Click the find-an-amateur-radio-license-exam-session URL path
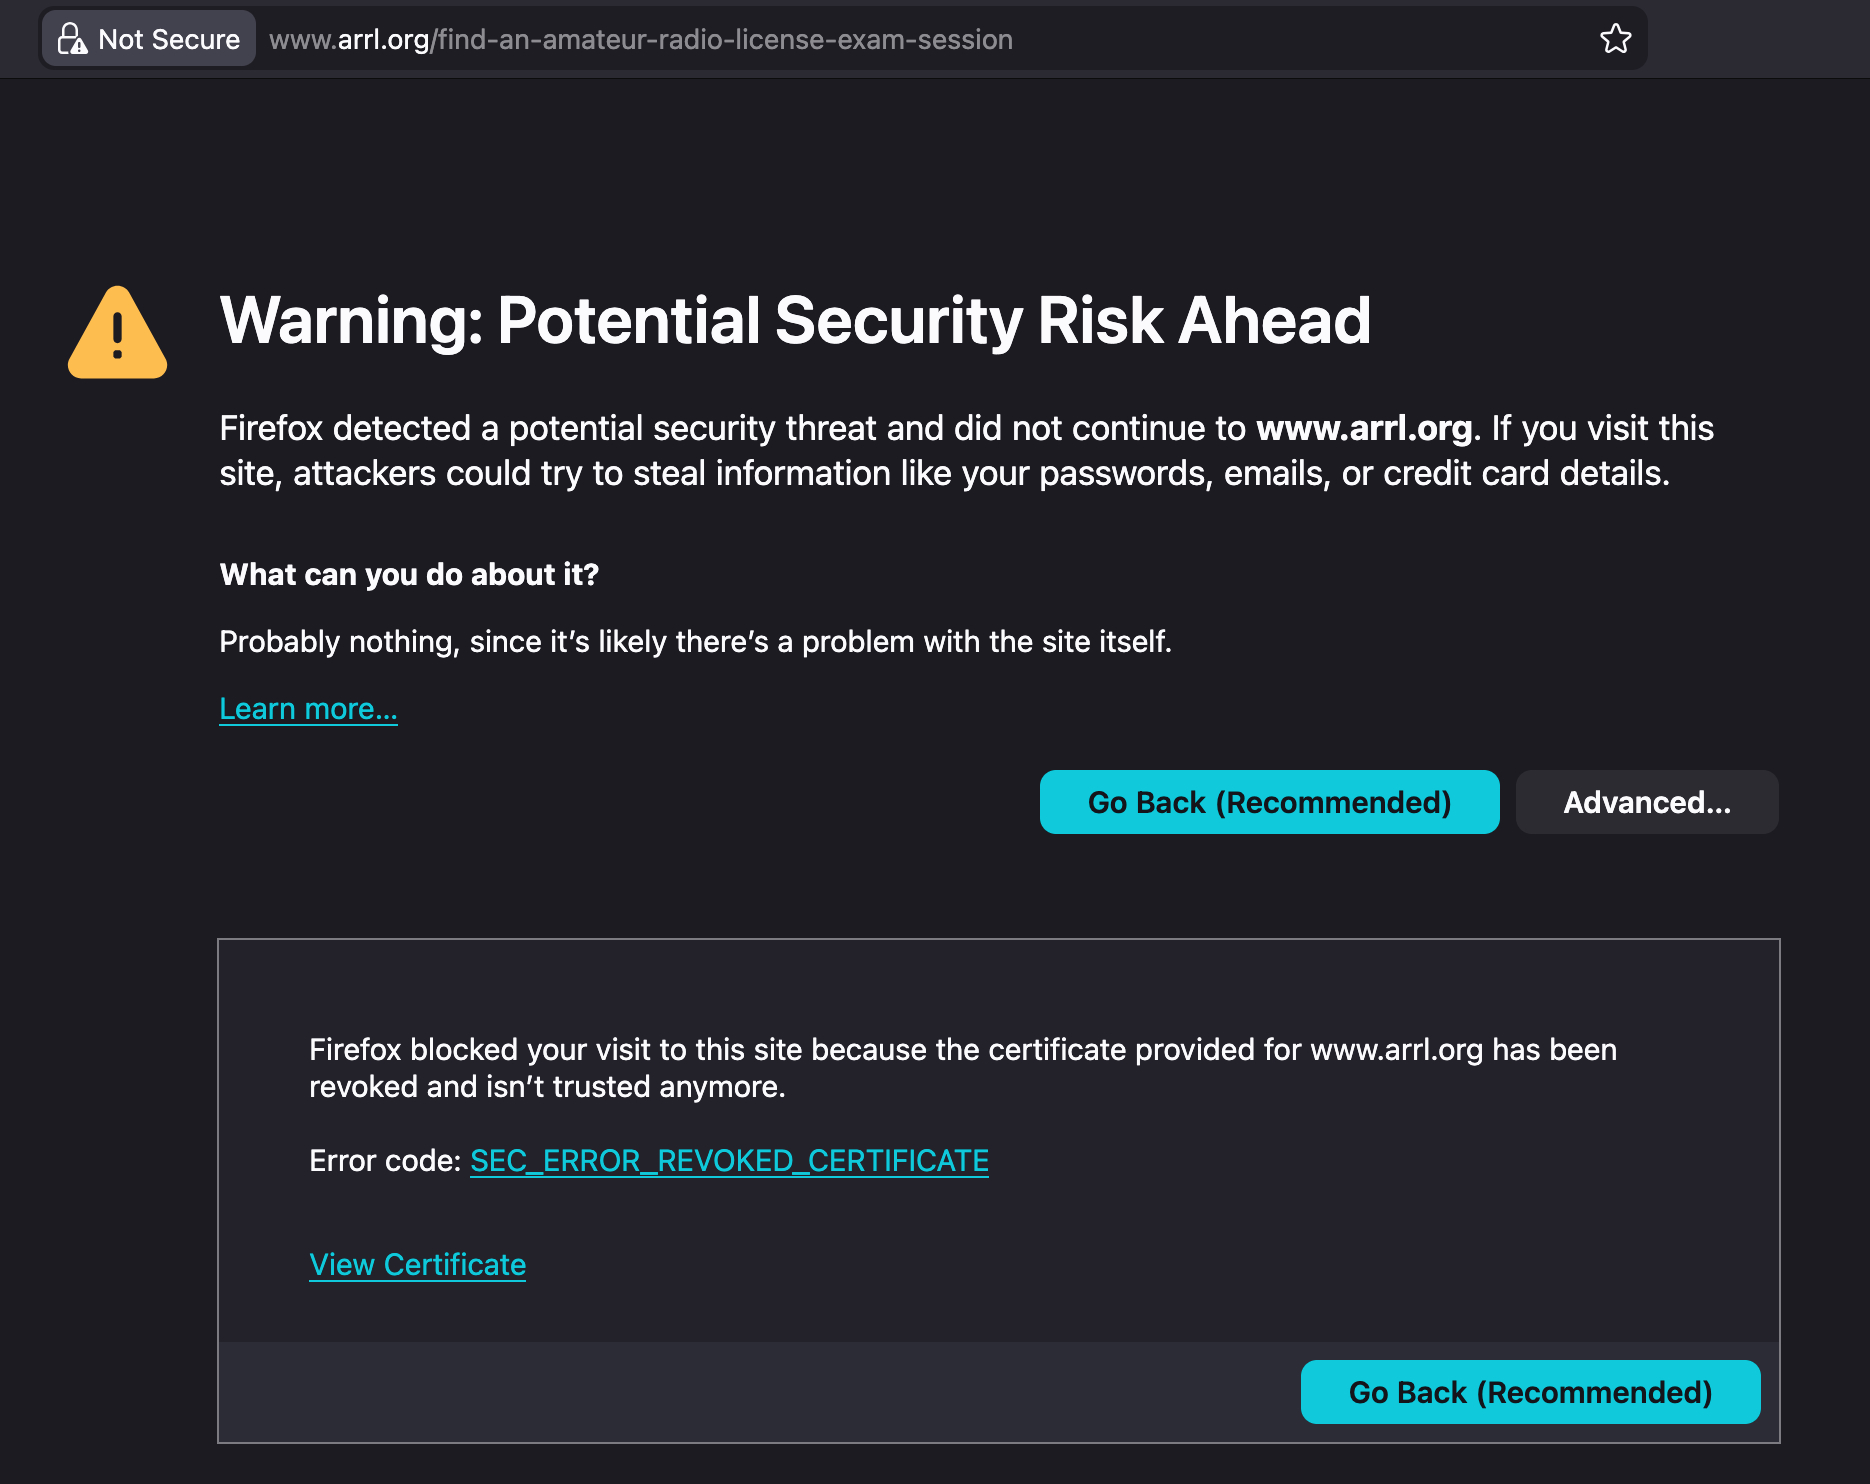This screenshot has height=1484, width=1870. coord(725,39)
